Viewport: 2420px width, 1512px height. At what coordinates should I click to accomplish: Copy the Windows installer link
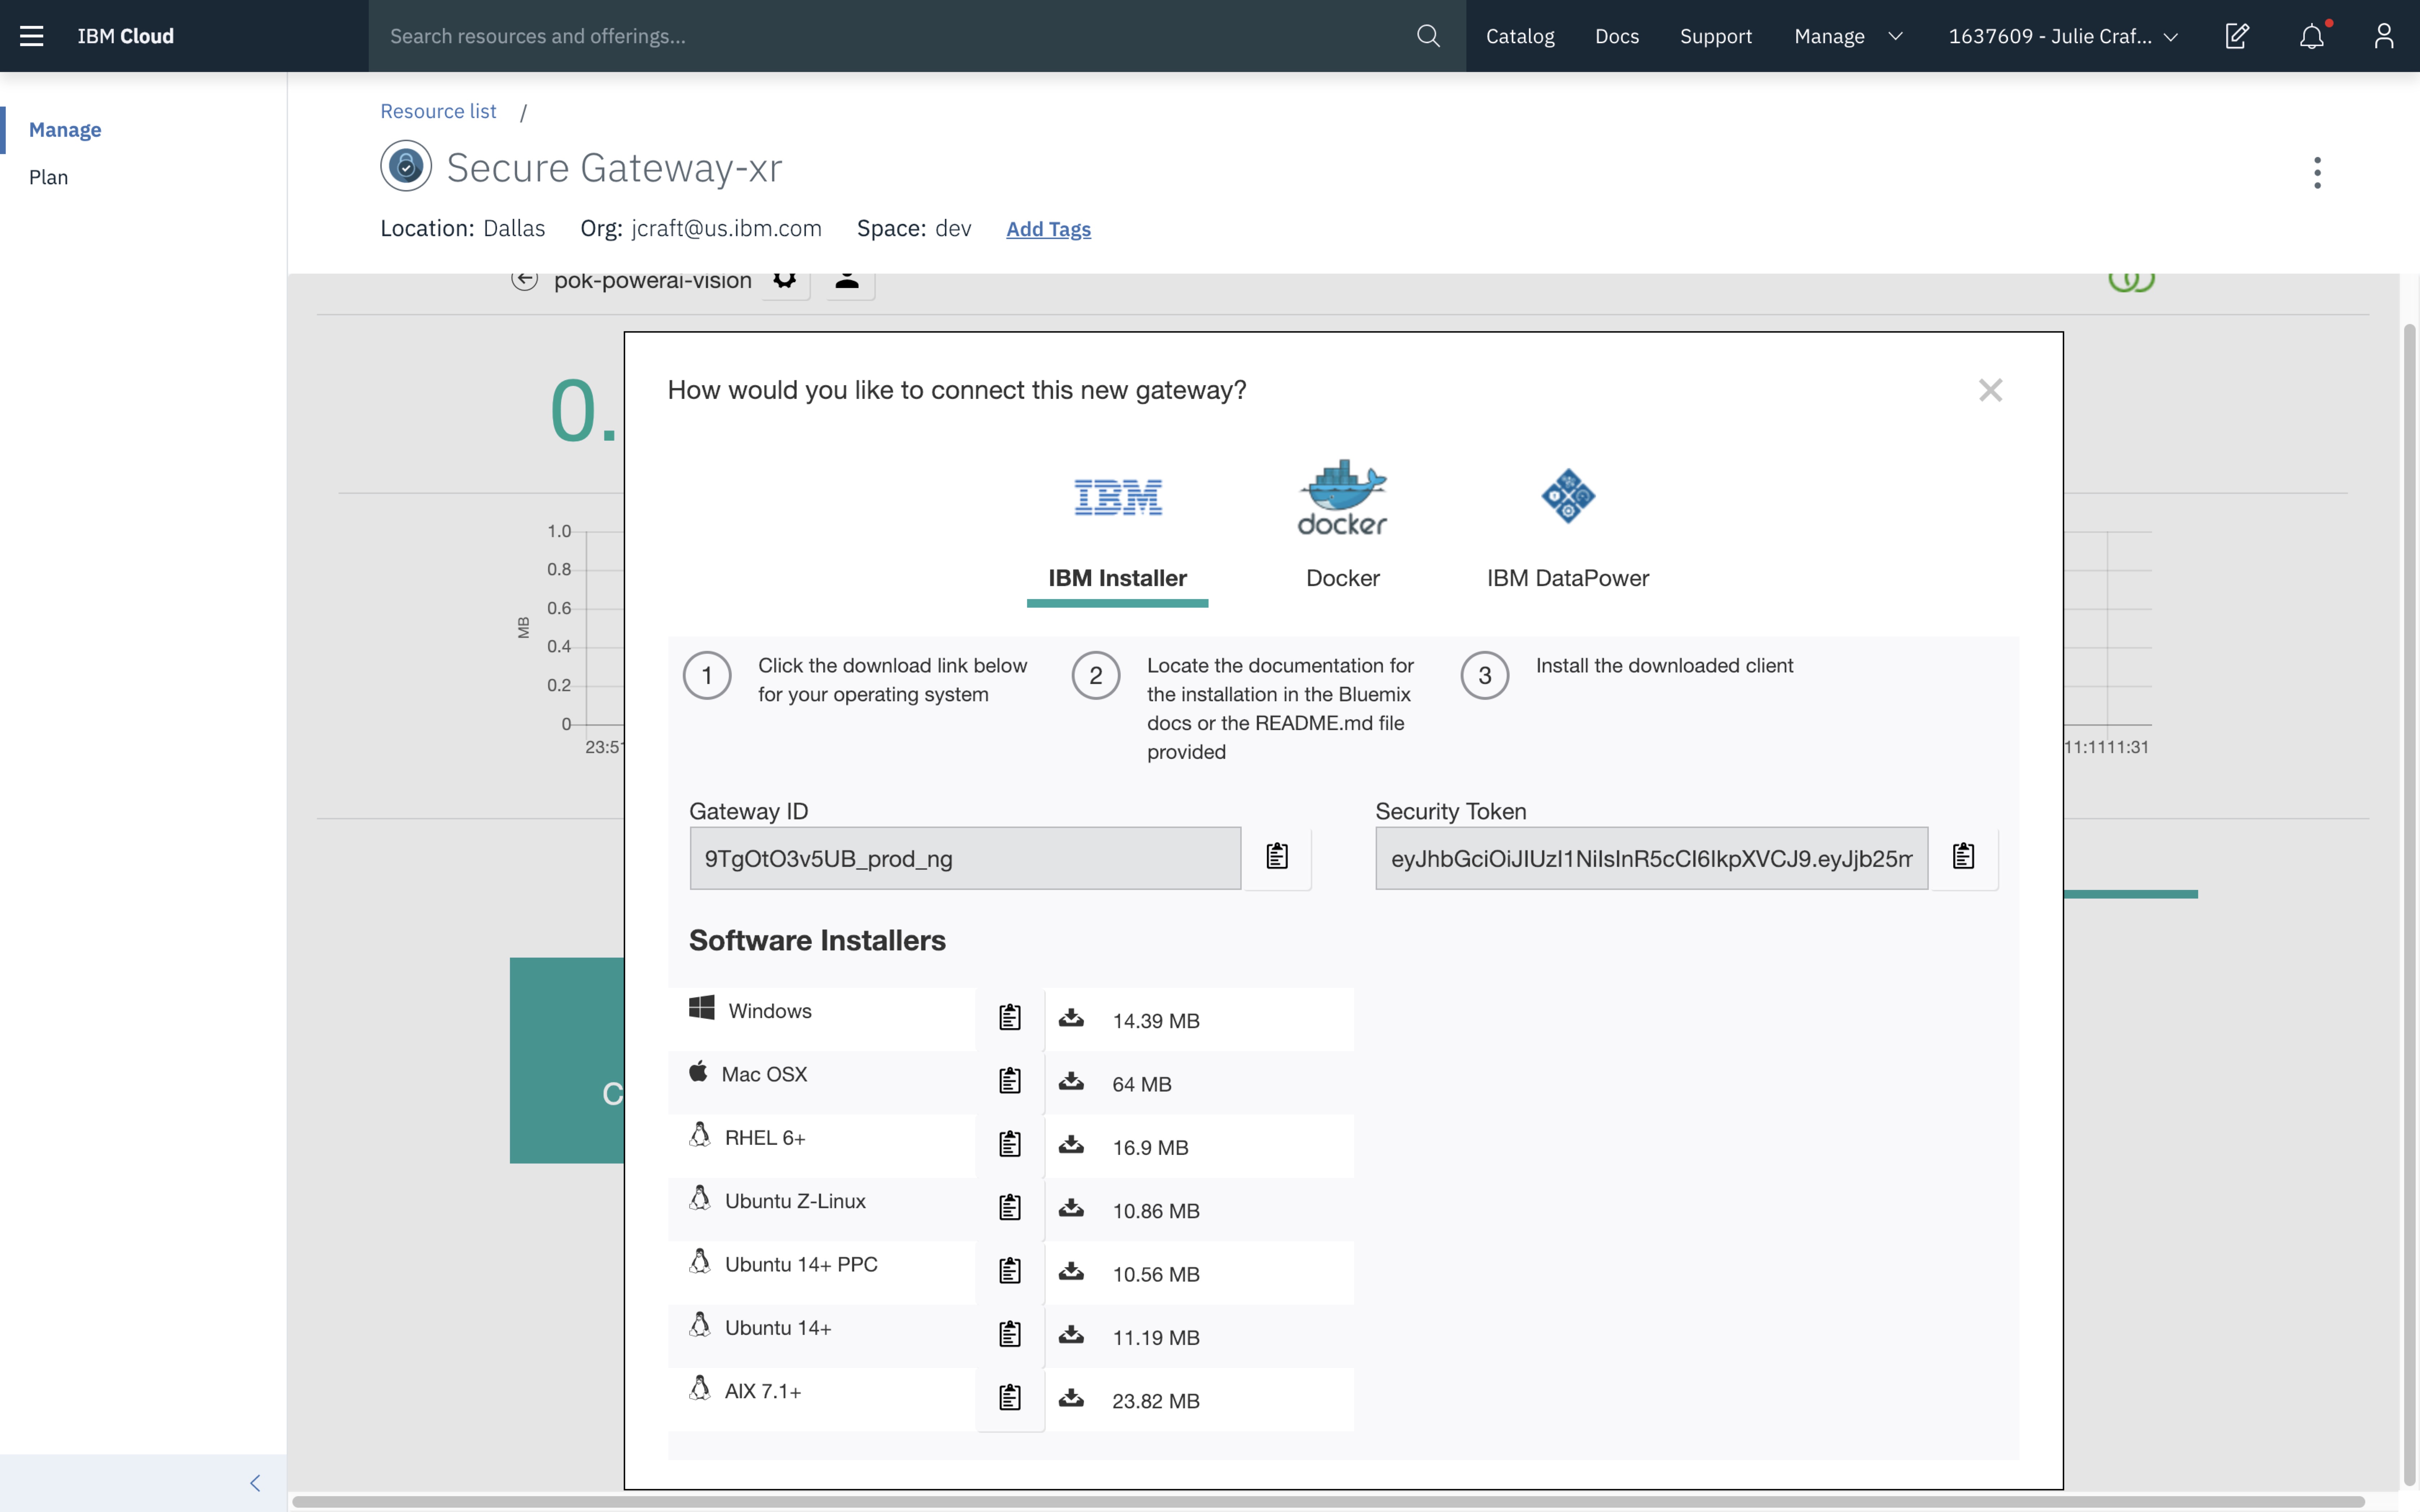(x=1010, y=1018)
